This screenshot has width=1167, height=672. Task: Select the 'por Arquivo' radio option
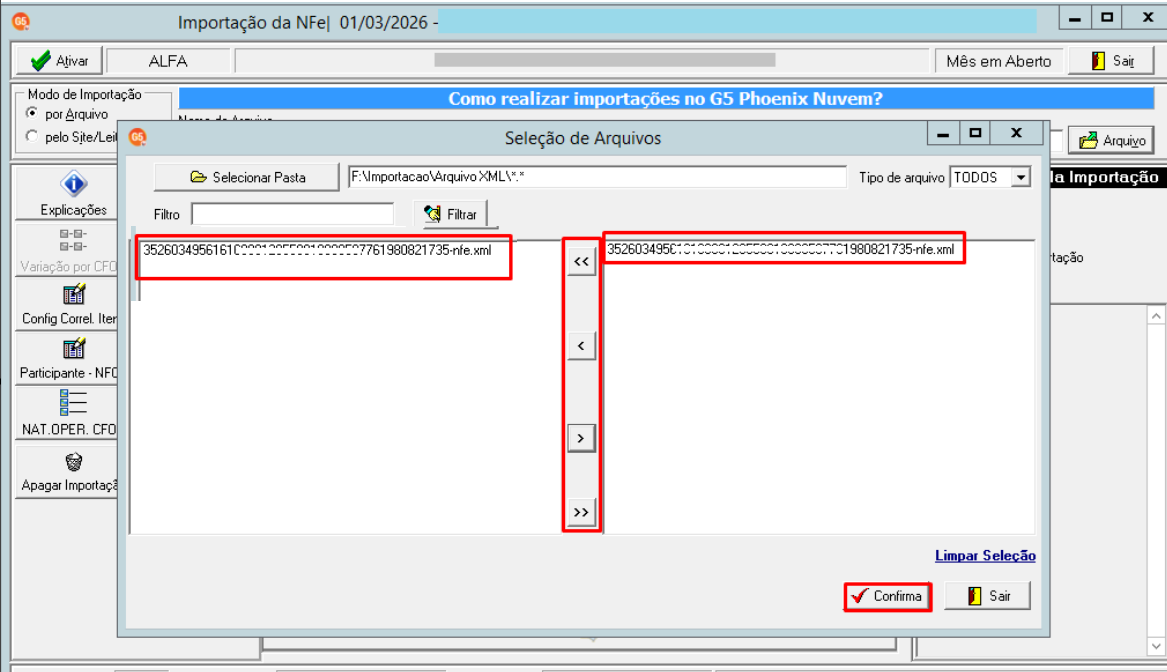click(x=32, y=114)
